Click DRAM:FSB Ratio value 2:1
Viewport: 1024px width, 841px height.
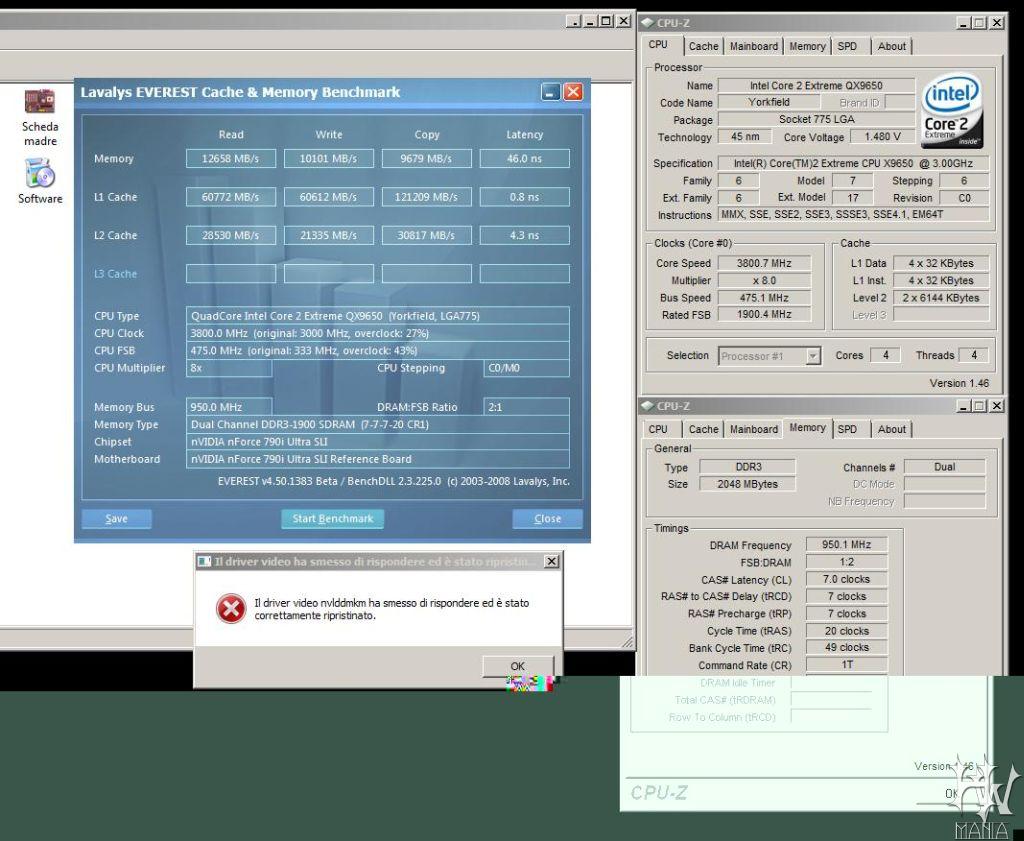click(526, 407)
